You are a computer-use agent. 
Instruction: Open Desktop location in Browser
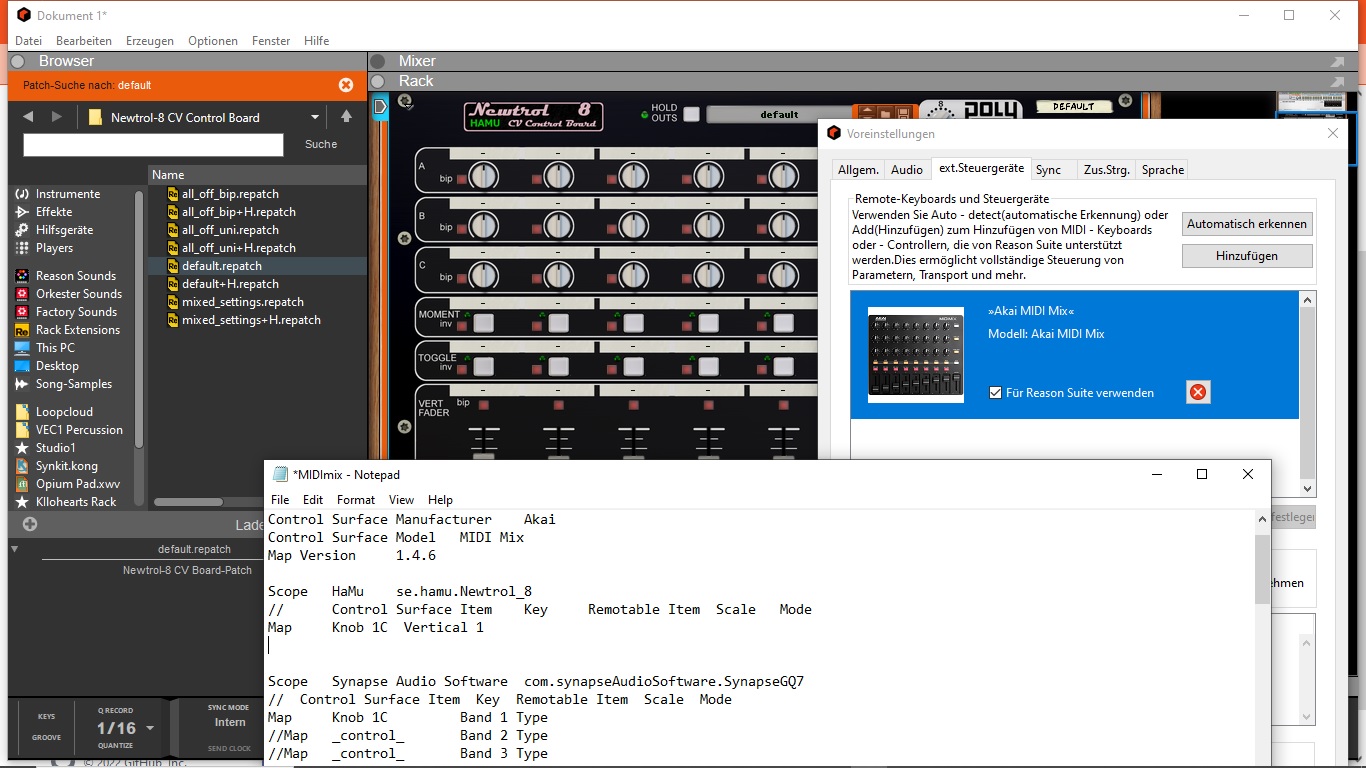47,366
